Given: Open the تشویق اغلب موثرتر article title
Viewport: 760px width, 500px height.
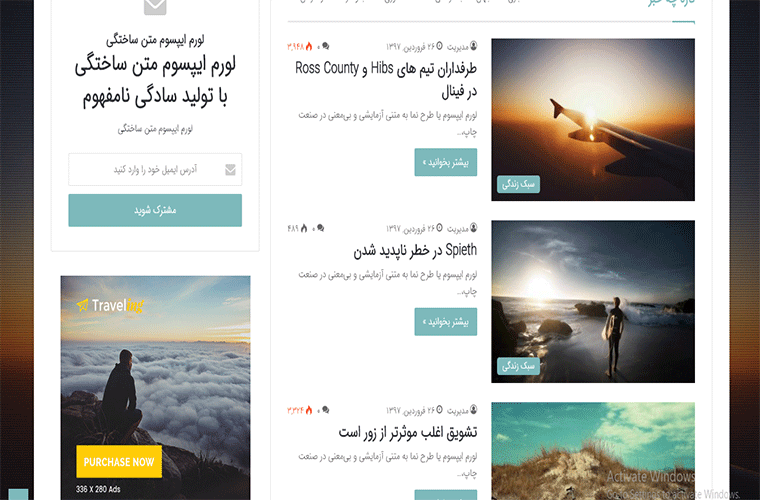Looking at the screenshot, I should [x=408, y=432].
